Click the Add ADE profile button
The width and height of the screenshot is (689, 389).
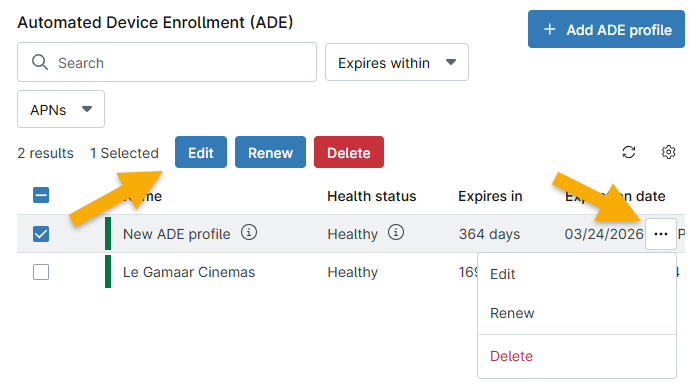tap(606, 29)
